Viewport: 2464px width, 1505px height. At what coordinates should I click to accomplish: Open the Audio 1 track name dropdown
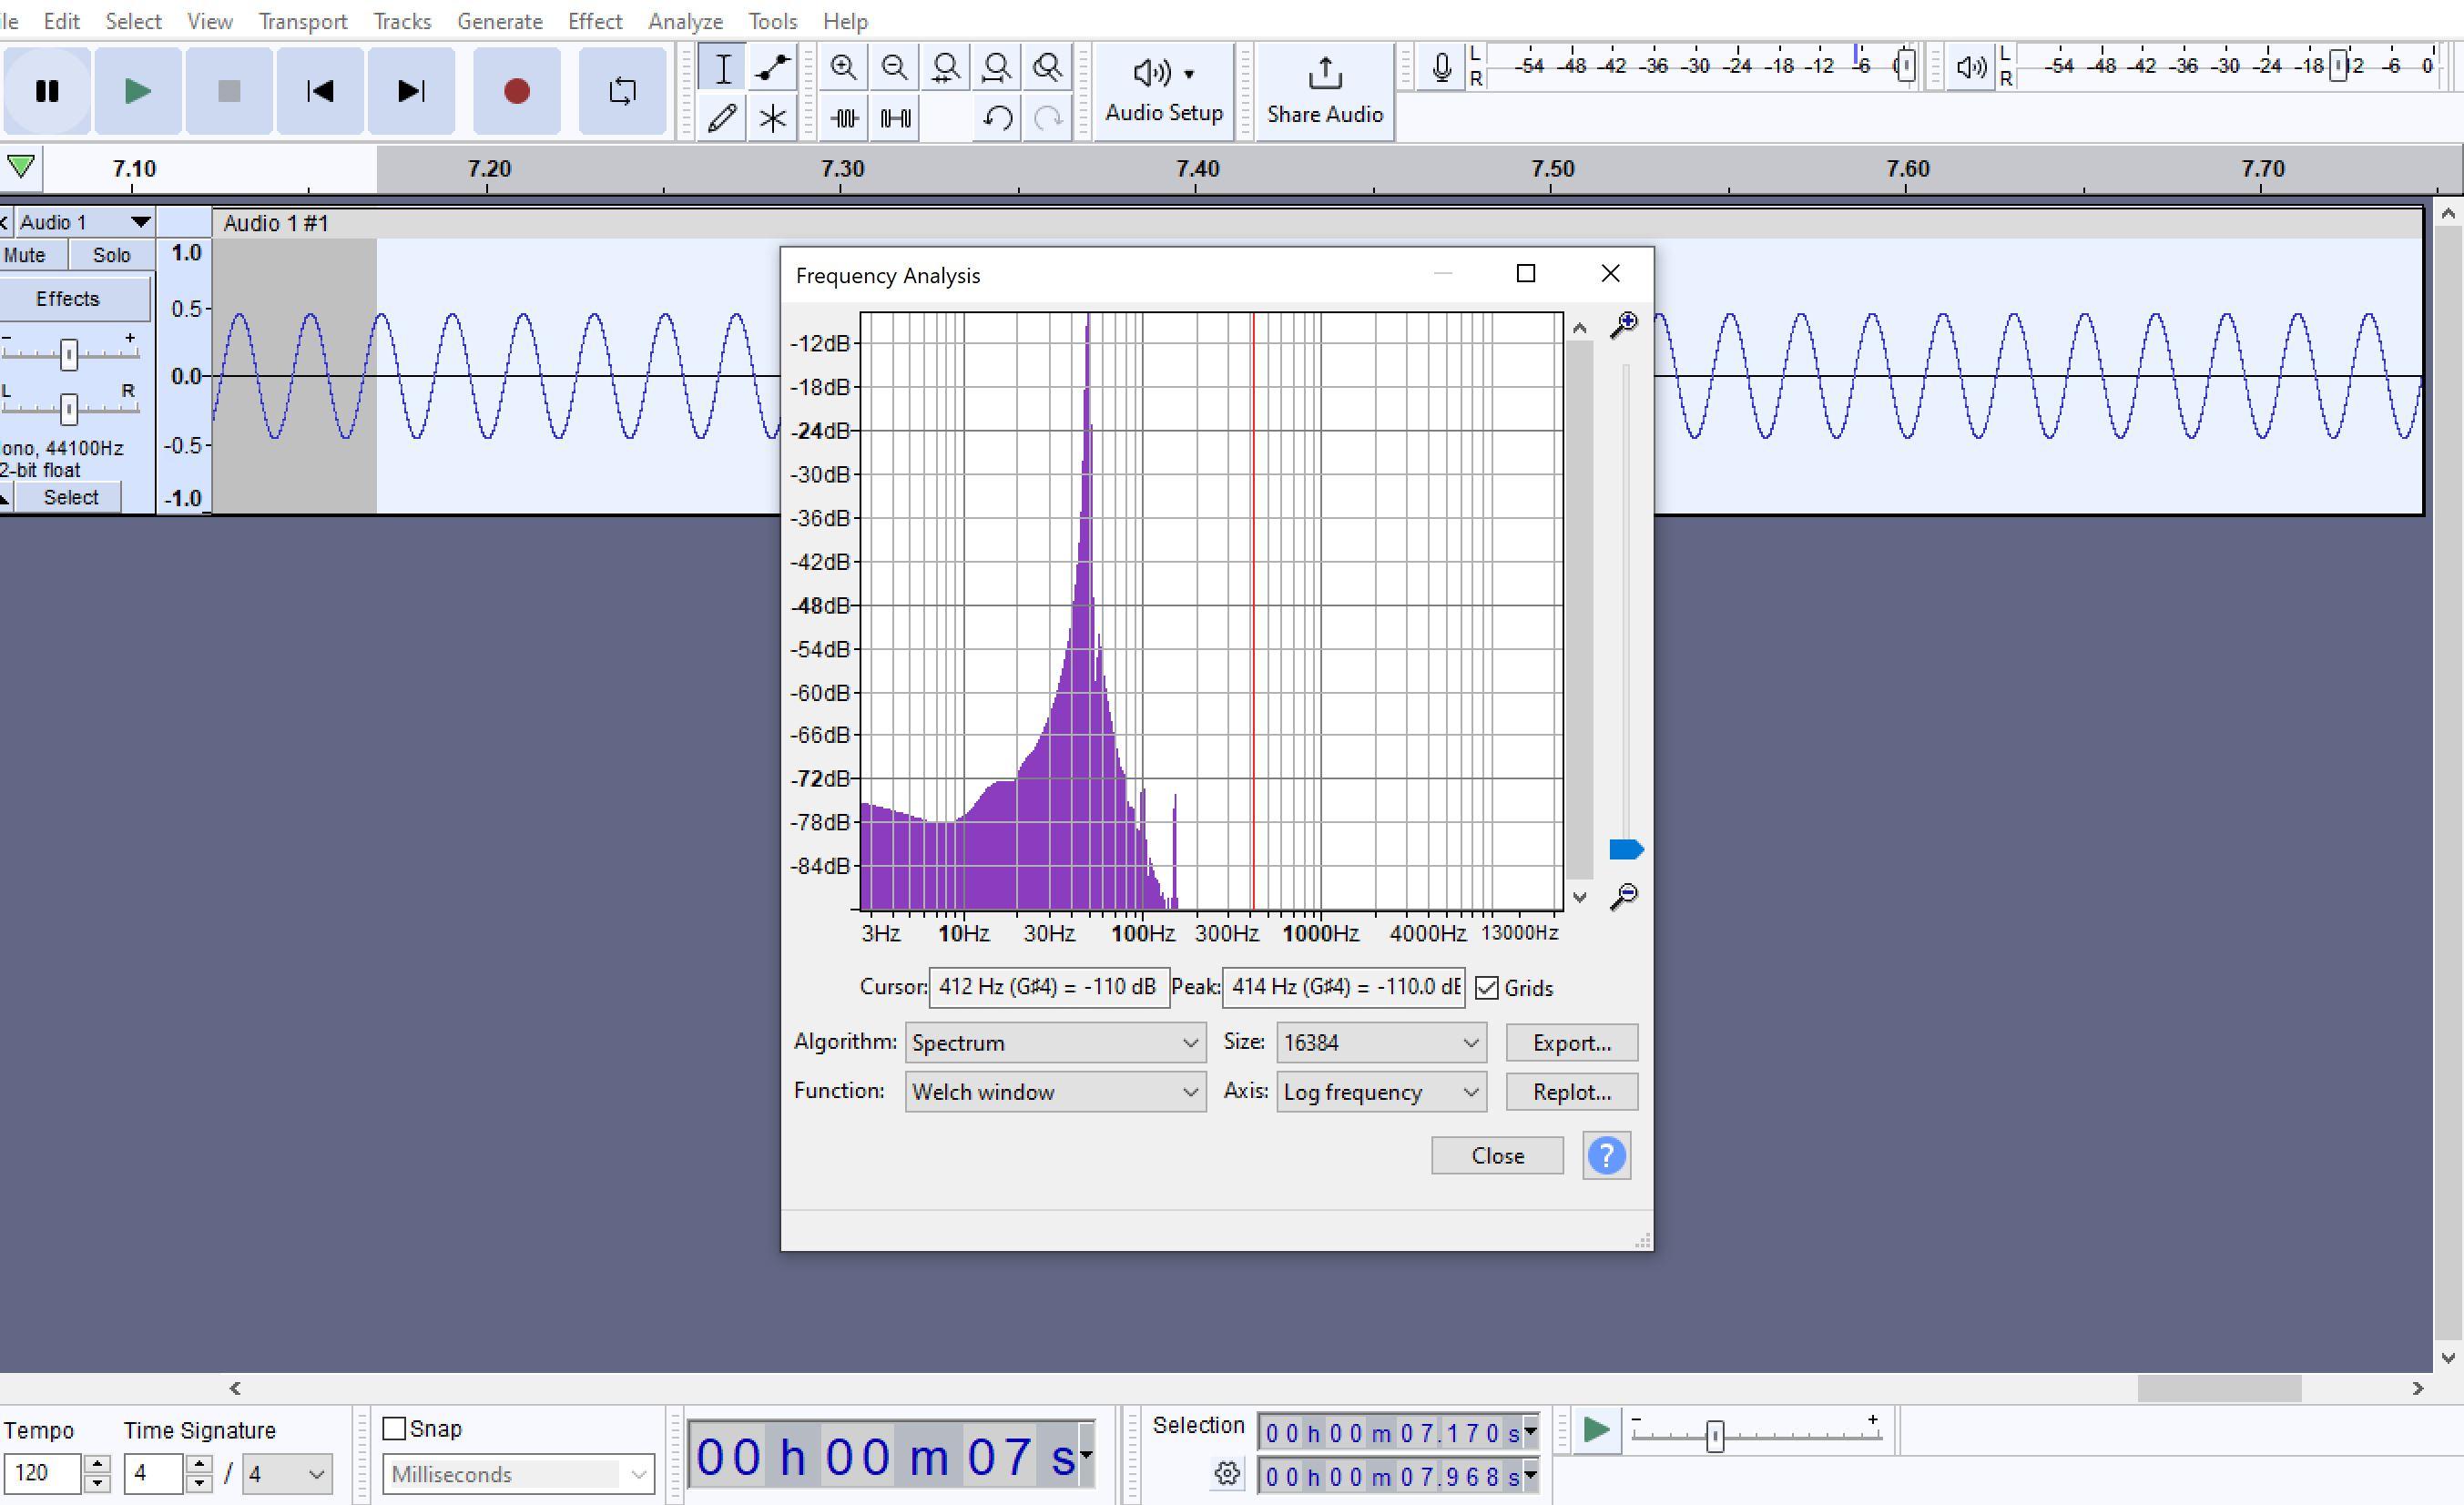tap(84, 222)
